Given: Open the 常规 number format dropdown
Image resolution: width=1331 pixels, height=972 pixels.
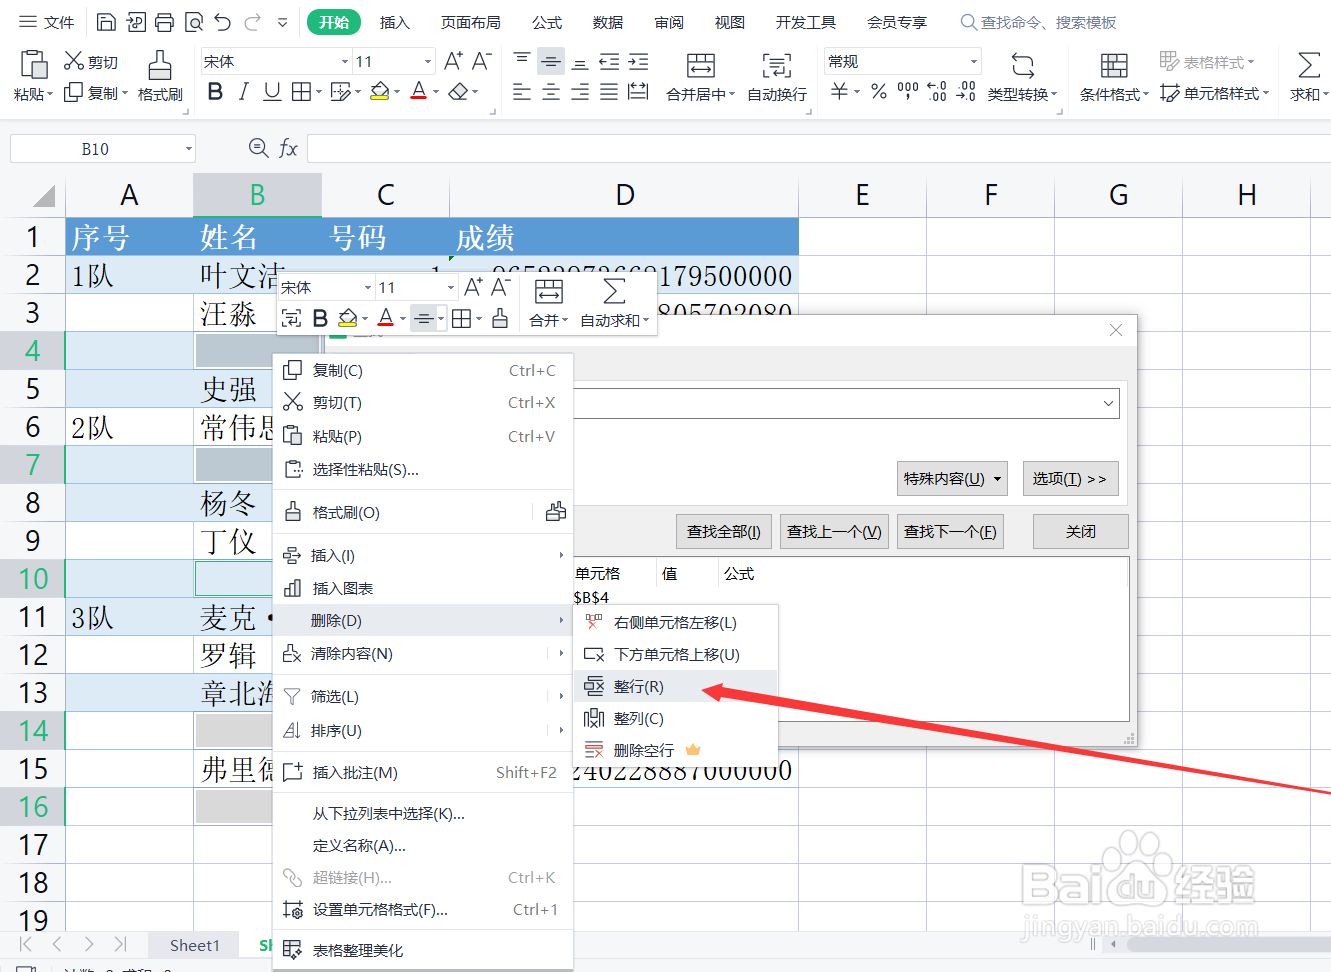Looking at the screenshot, I should 900,61.
